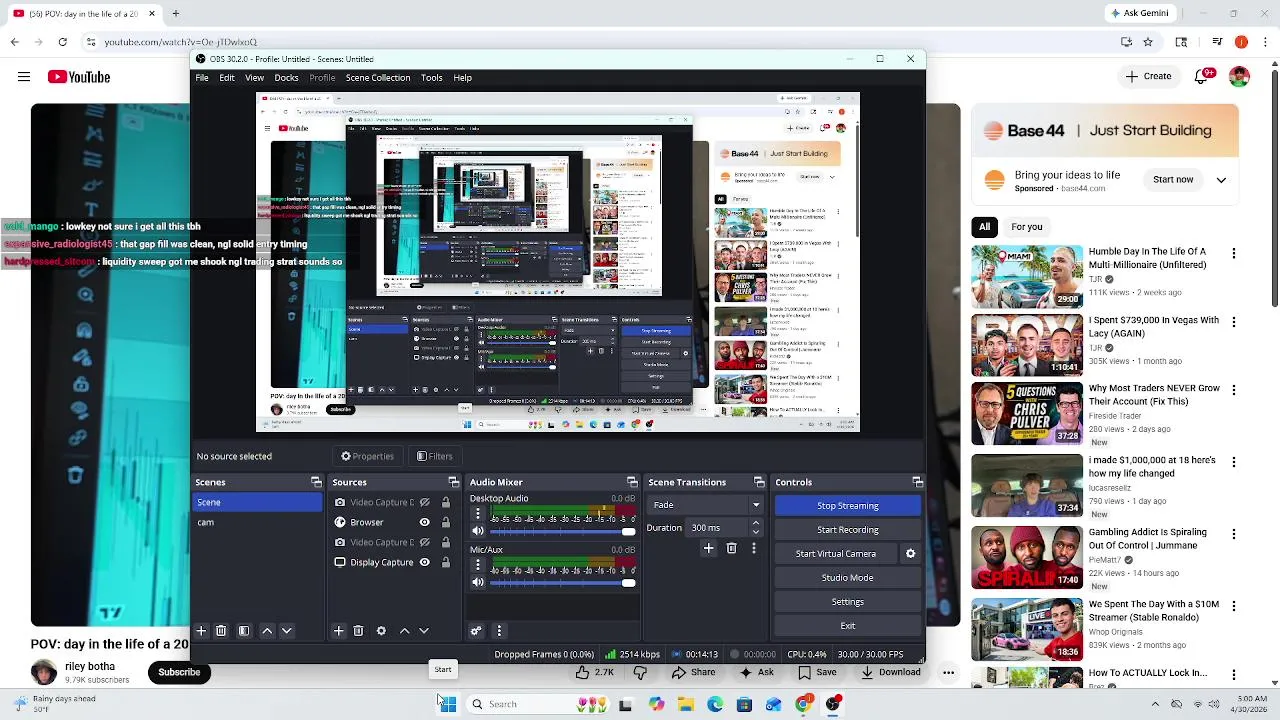1280x720 pixels.
Task: Add a new source with the plus icon
Action: (338, 631)
